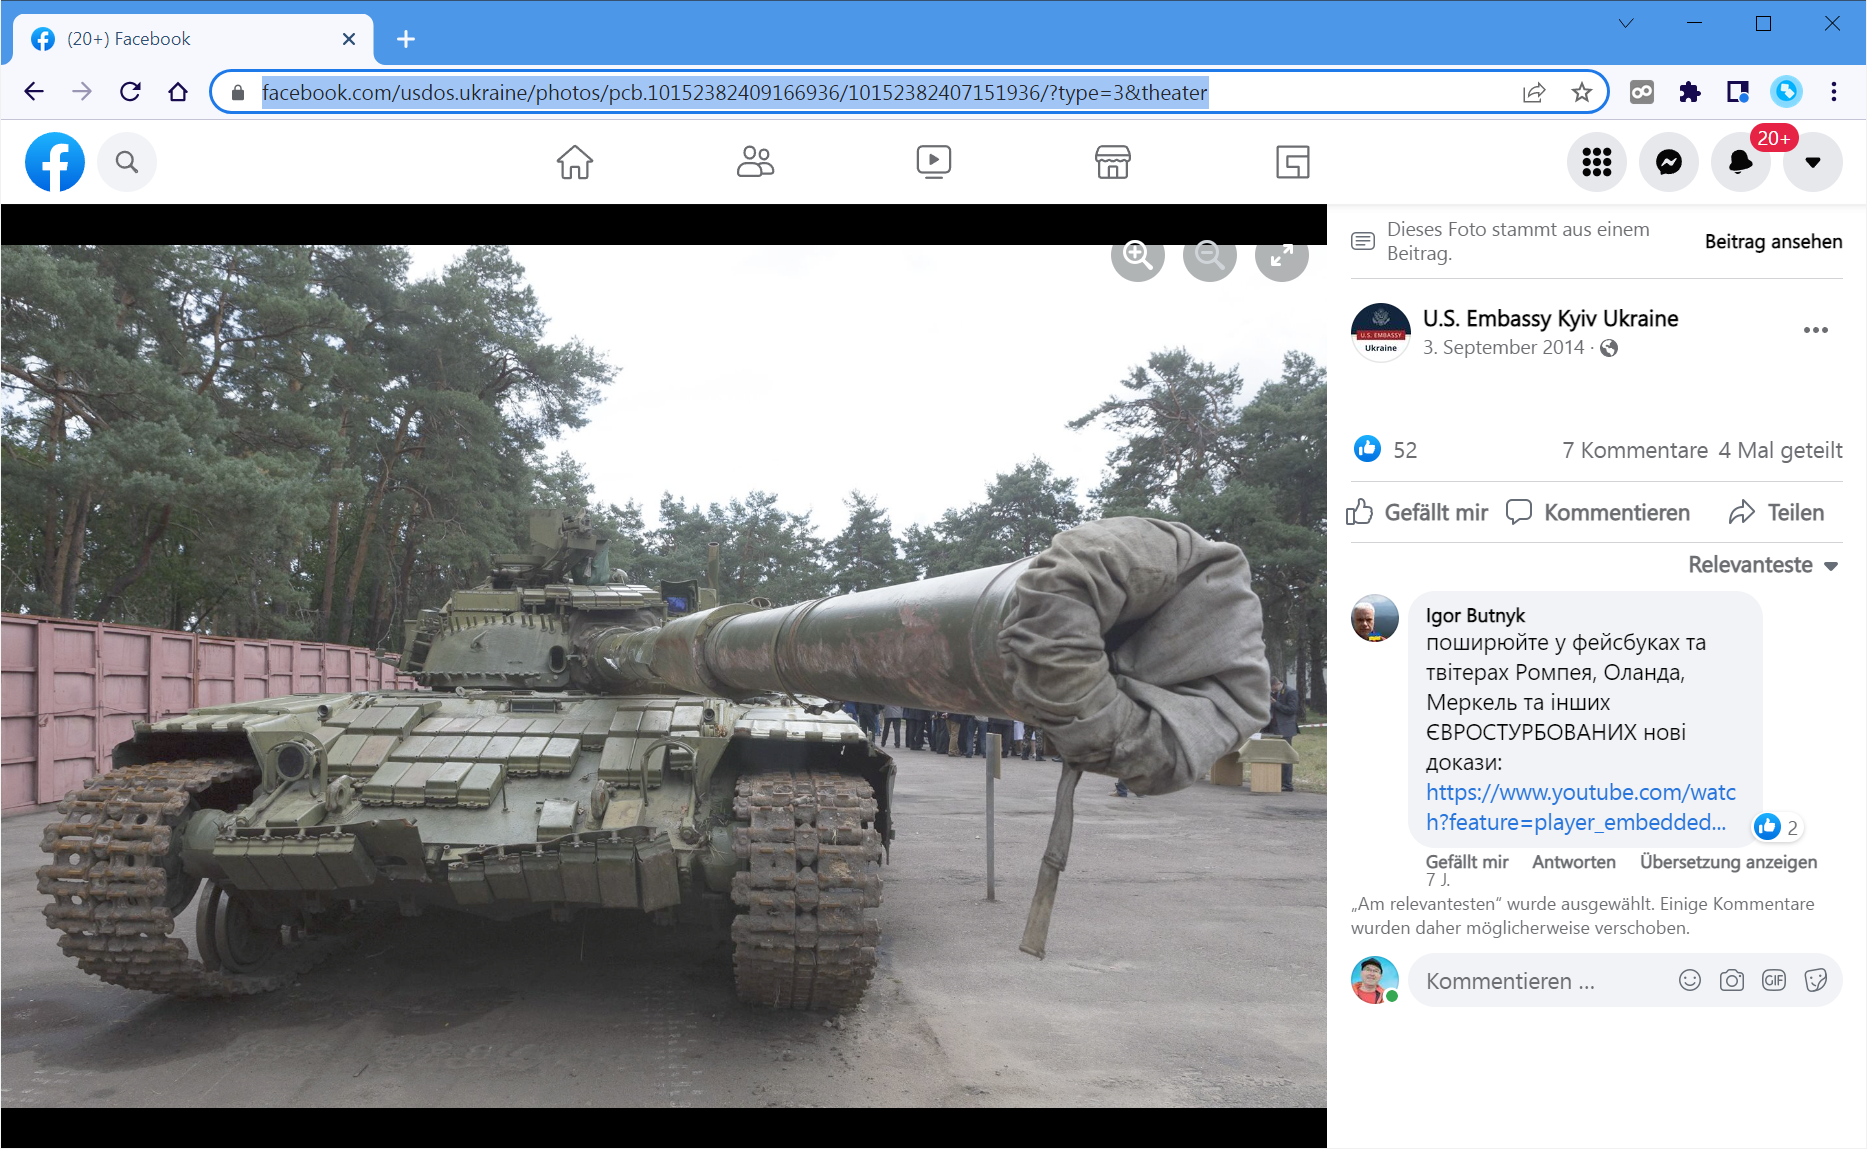
Task: Insert a GIF into the comment
Action: click(1774, 980)
